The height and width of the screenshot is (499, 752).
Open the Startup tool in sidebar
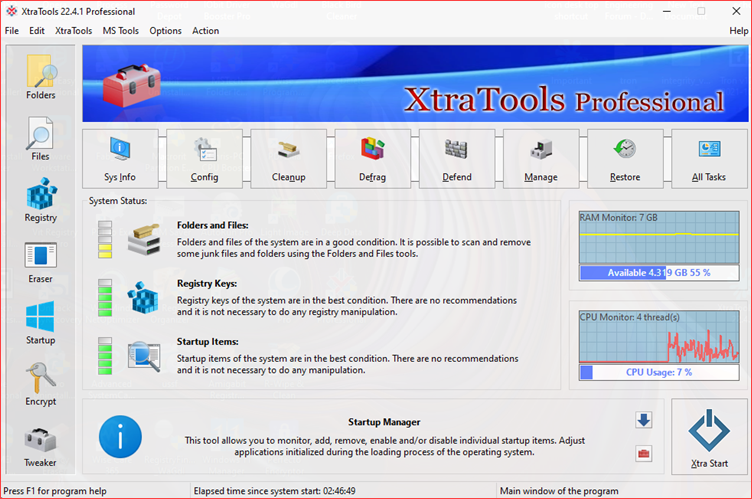tap(41, 322)
